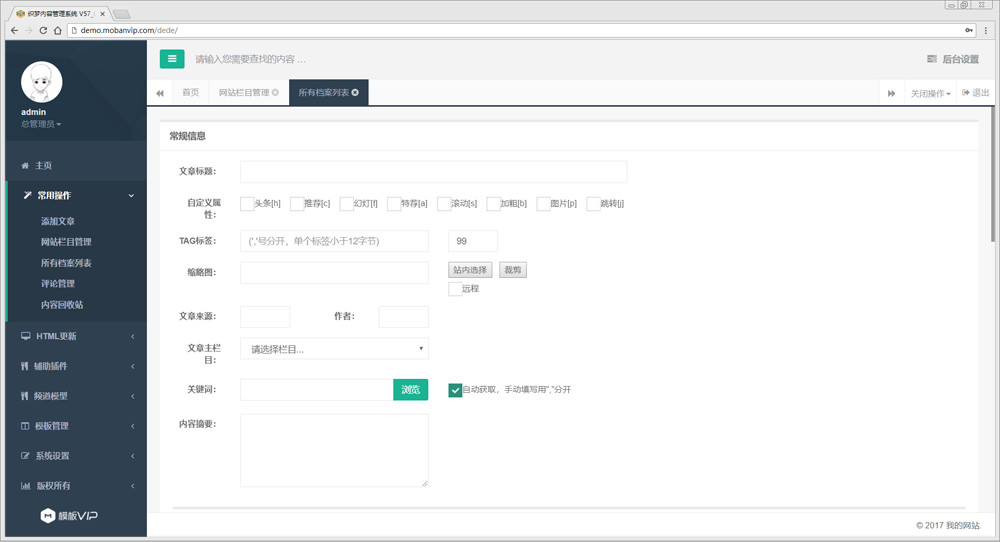Focus the TAG标签 input field

tap(334, 241)
